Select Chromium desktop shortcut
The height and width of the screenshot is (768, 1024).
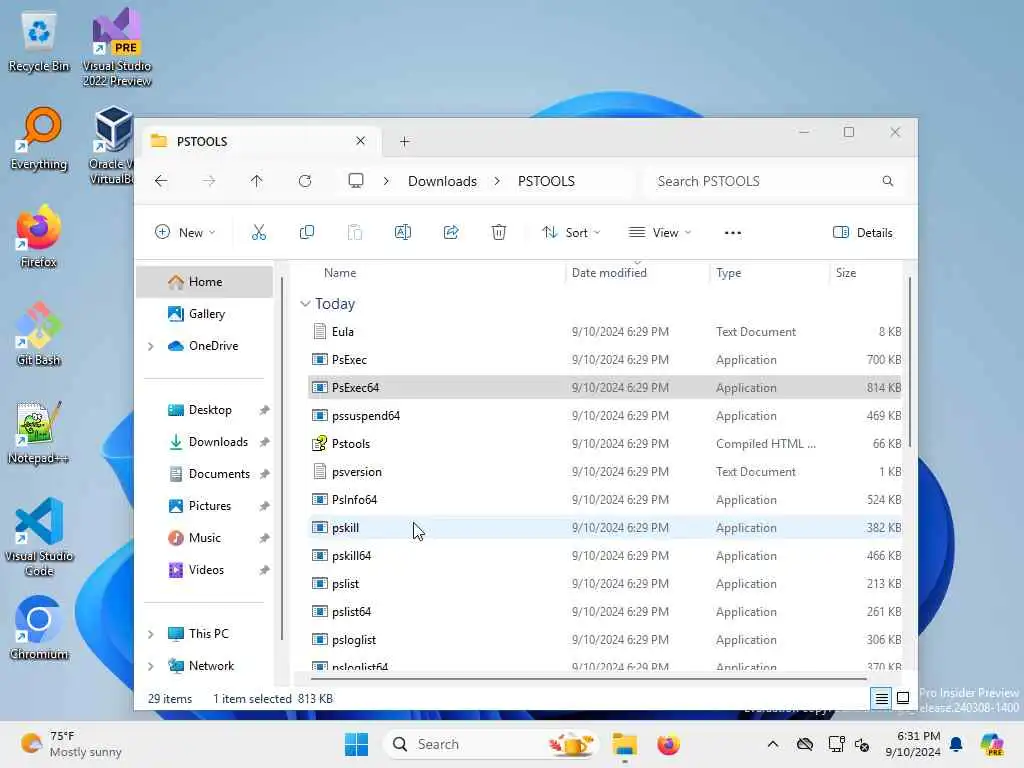coord(39,629)
